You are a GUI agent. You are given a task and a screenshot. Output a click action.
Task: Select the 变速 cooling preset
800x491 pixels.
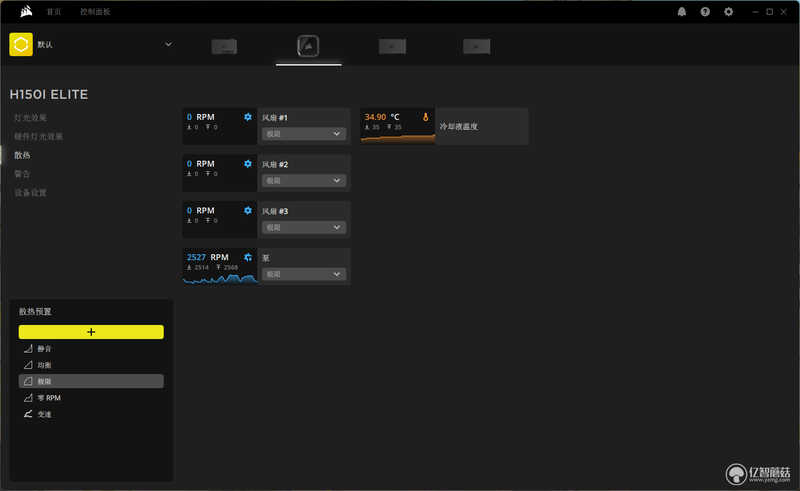[91, 414]
